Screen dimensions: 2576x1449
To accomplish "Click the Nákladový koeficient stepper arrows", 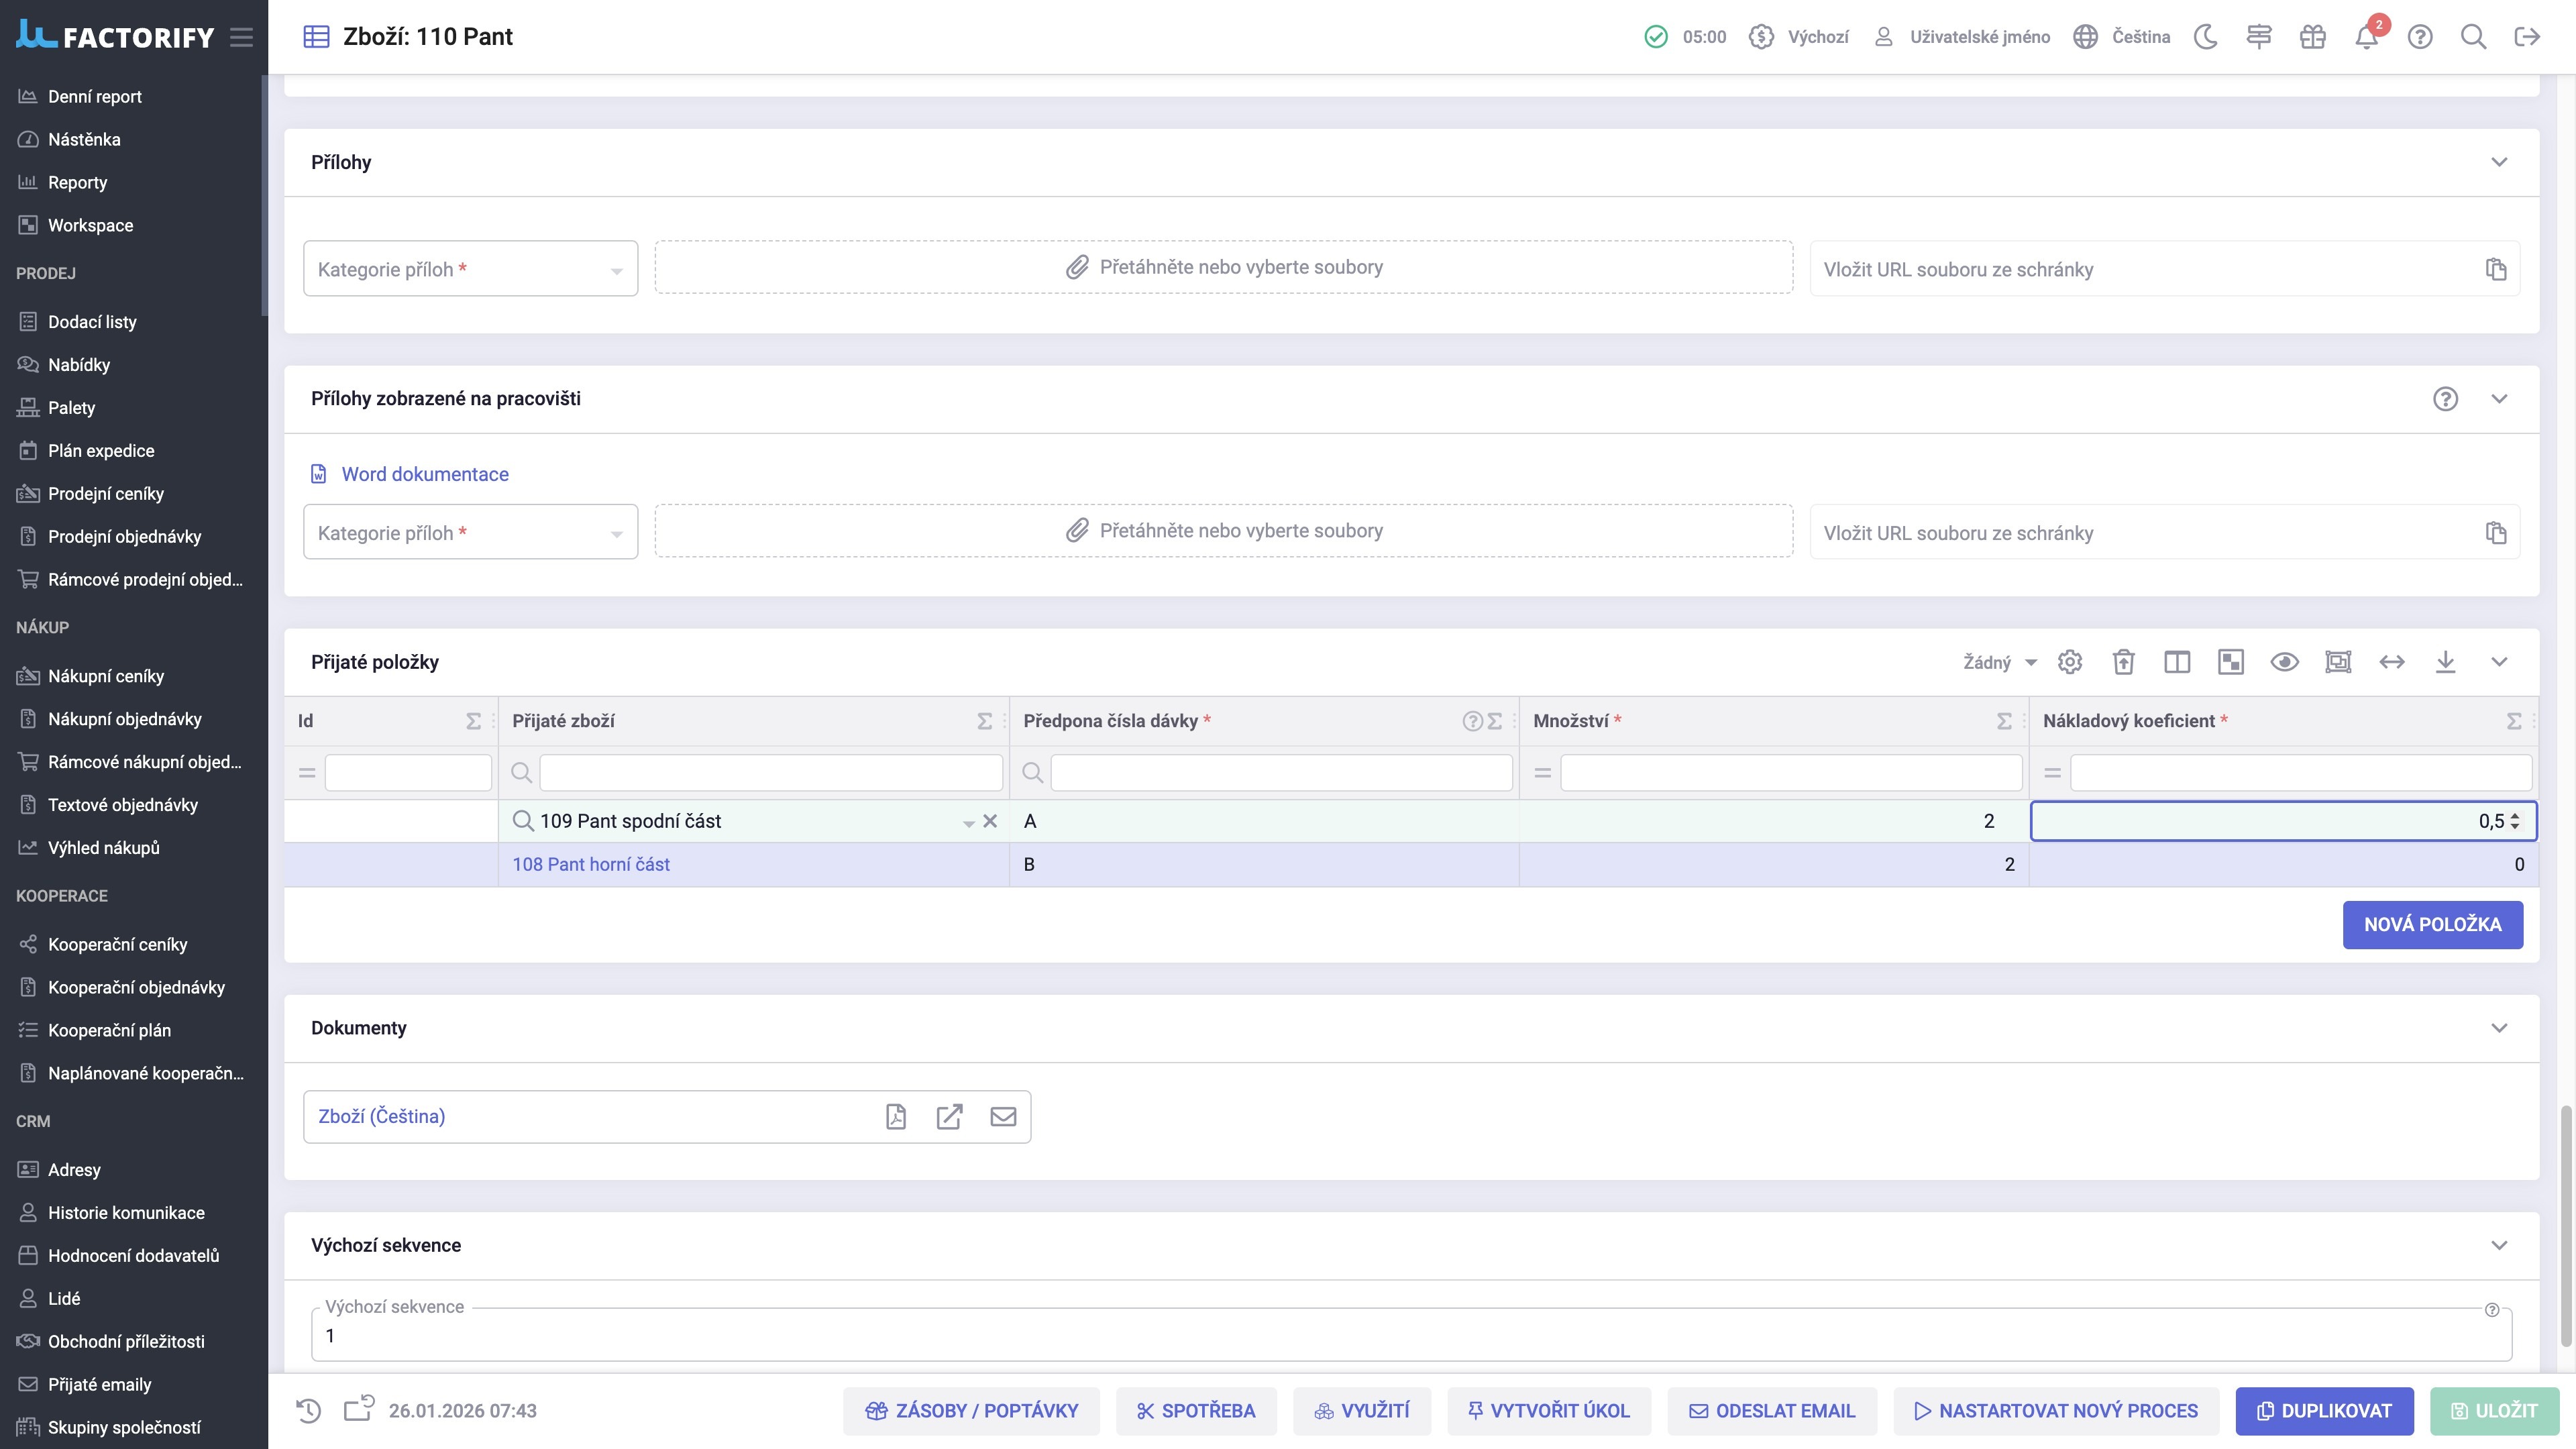I will point(2515,821).
